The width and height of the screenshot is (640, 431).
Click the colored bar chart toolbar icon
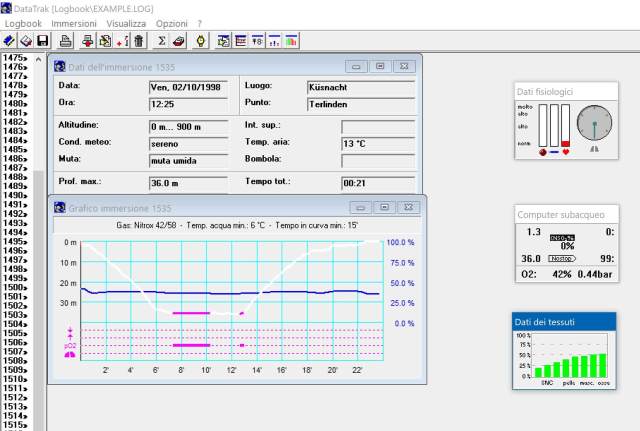291,41
